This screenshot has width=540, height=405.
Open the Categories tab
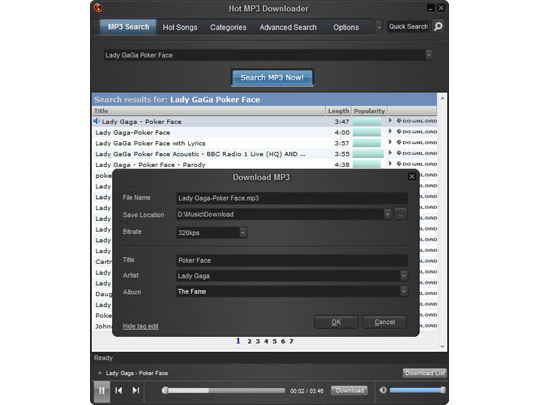(228, 27)
